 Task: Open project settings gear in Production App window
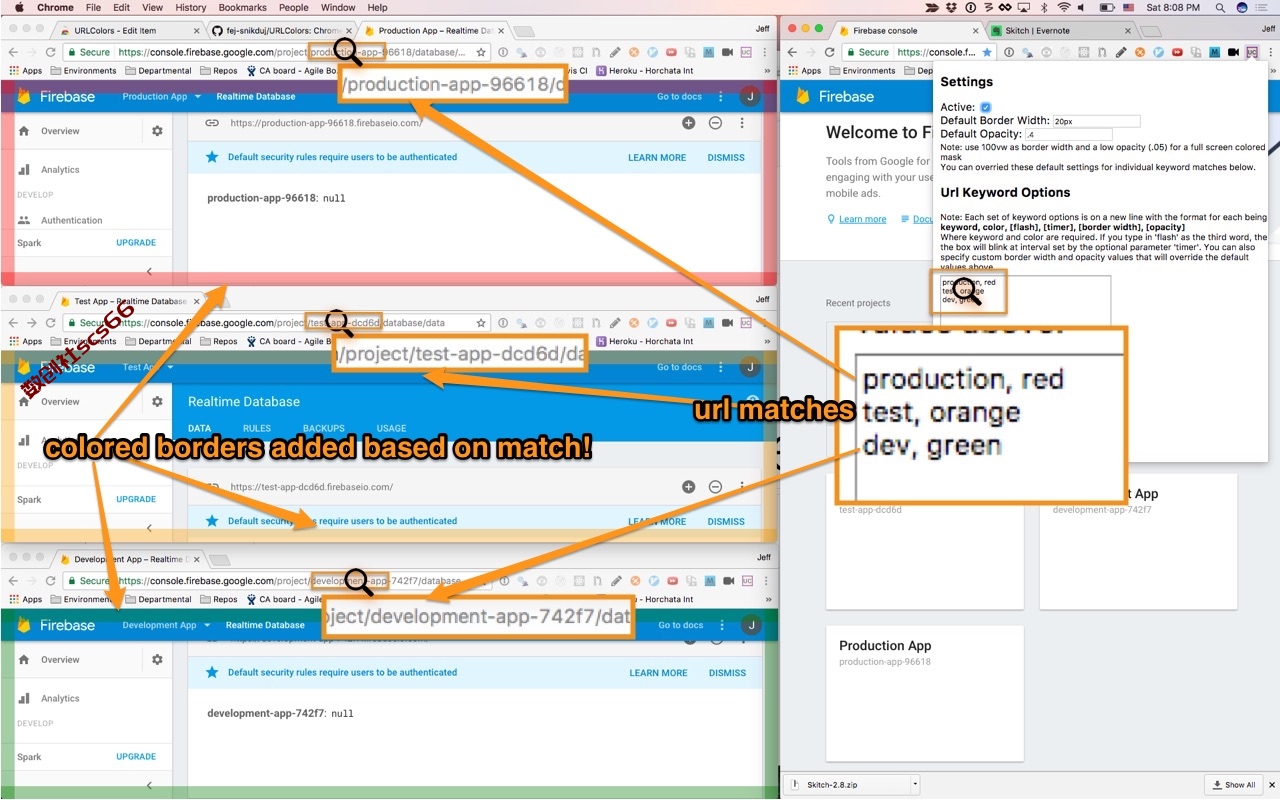tap(157, 131)
